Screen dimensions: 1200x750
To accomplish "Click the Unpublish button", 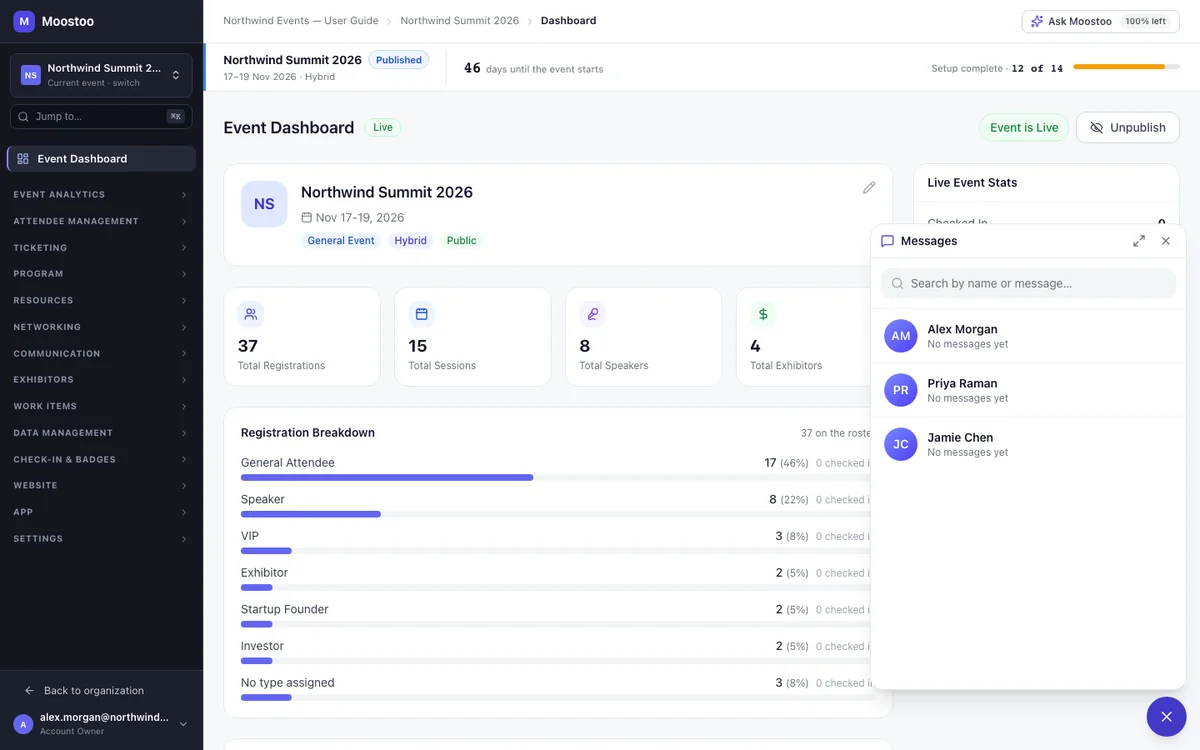I will 1128,128.
